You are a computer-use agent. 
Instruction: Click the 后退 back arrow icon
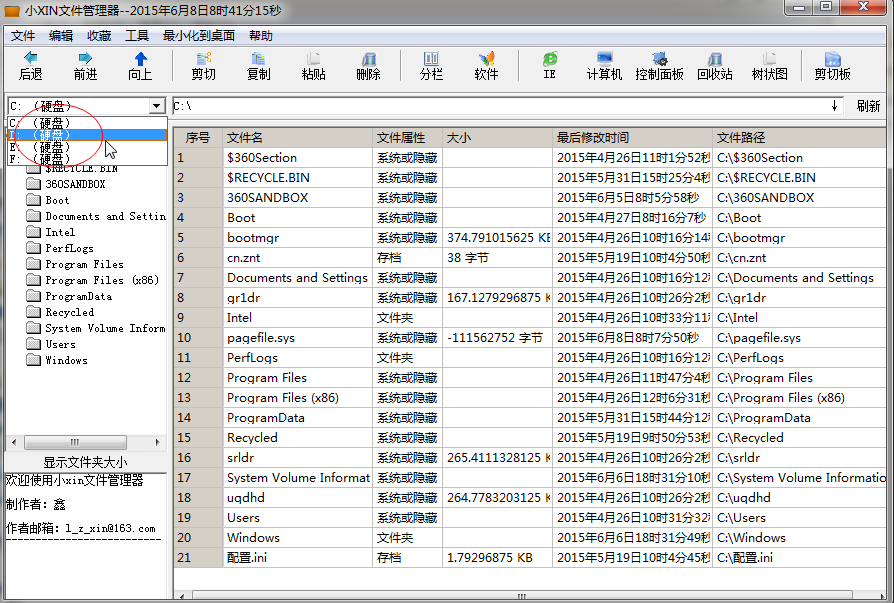[x=30, y=58]
